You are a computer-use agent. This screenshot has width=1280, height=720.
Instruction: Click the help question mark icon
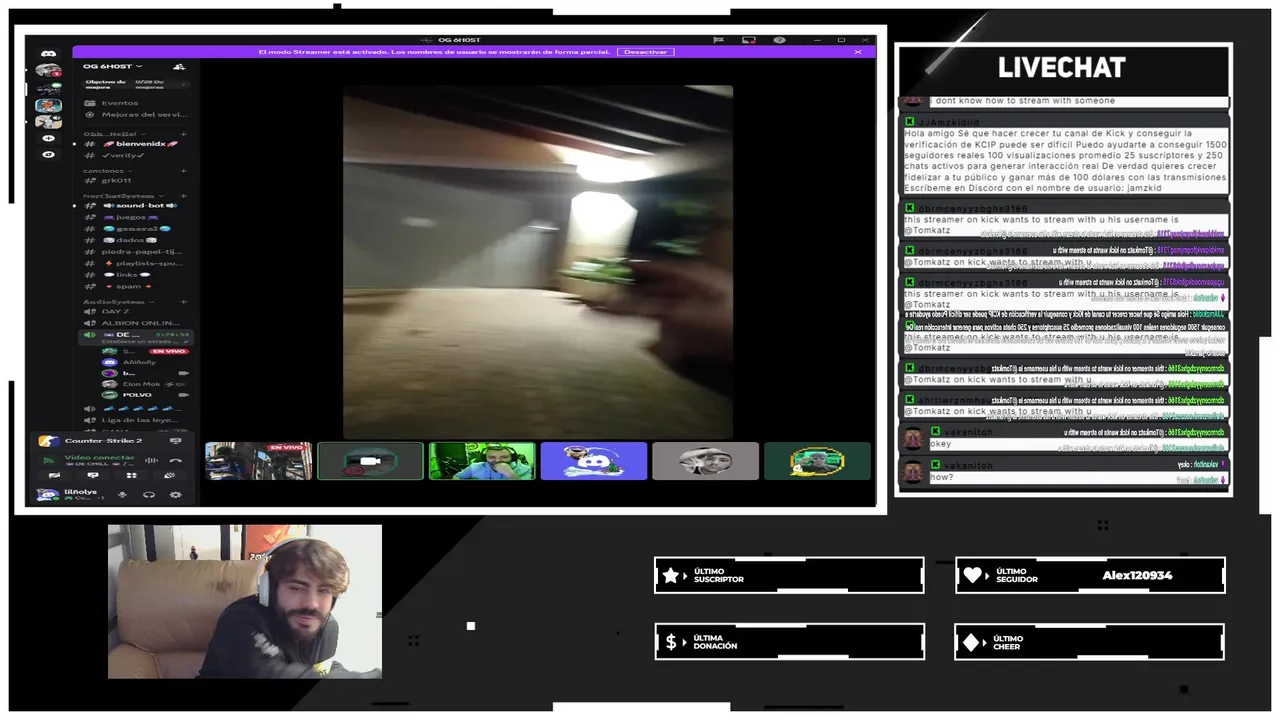(x=779, y=40)
